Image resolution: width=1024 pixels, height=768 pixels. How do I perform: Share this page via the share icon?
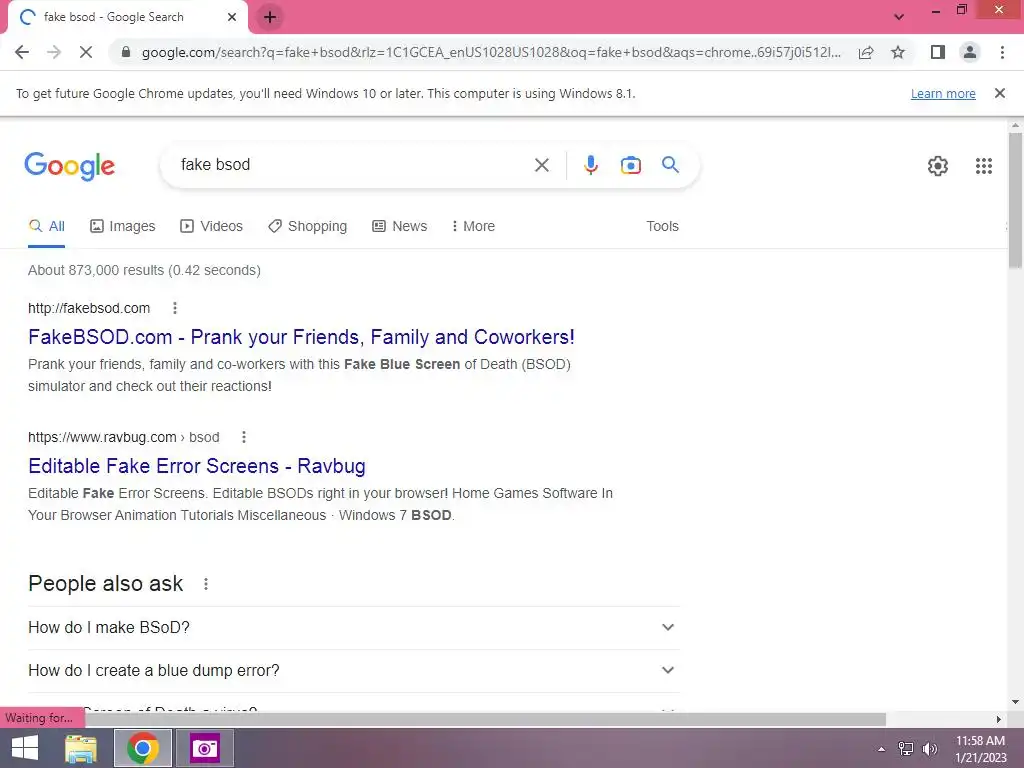point(866,52)
